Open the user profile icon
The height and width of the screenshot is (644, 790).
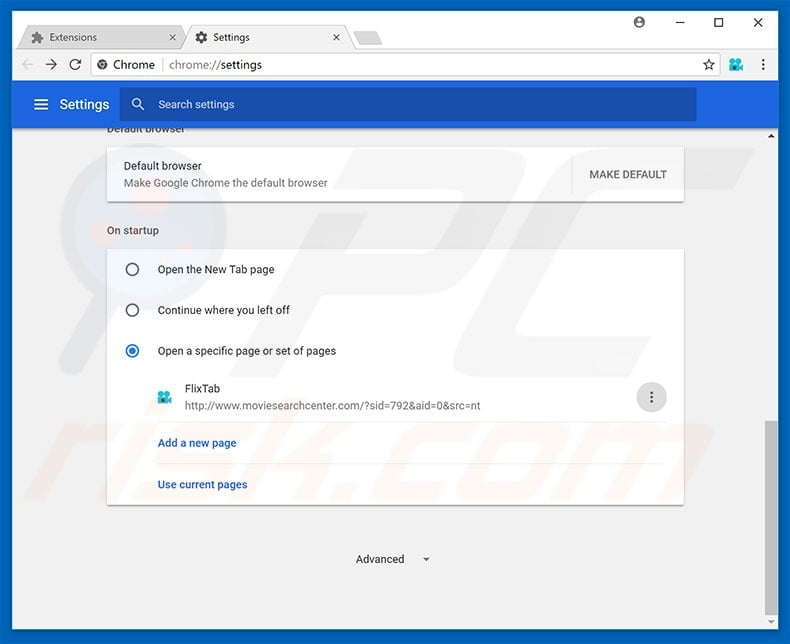(639, 22)
